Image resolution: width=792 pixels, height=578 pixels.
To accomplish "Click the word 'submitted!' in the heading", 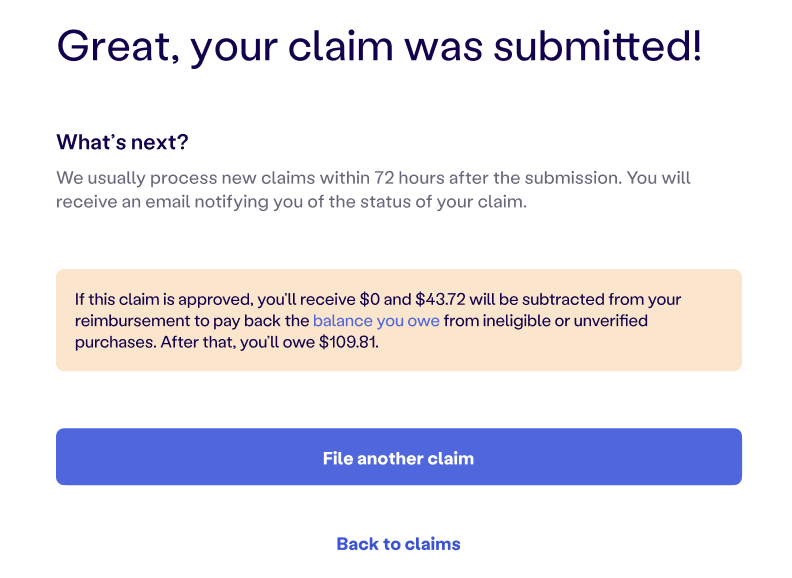I will coord(600,45).
